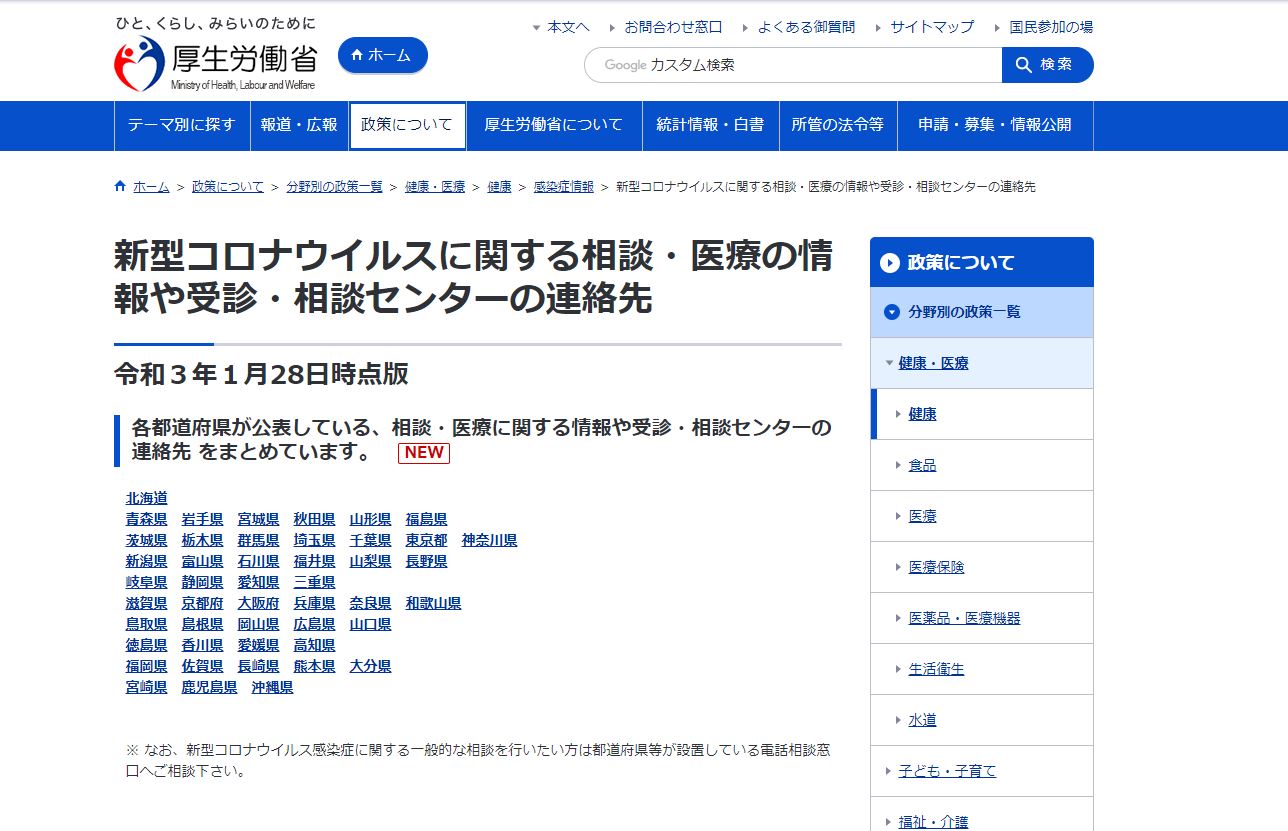1288x831 pixels.
Task: Open 青森県 prefecture link
Action: click(x=147, y=519)
